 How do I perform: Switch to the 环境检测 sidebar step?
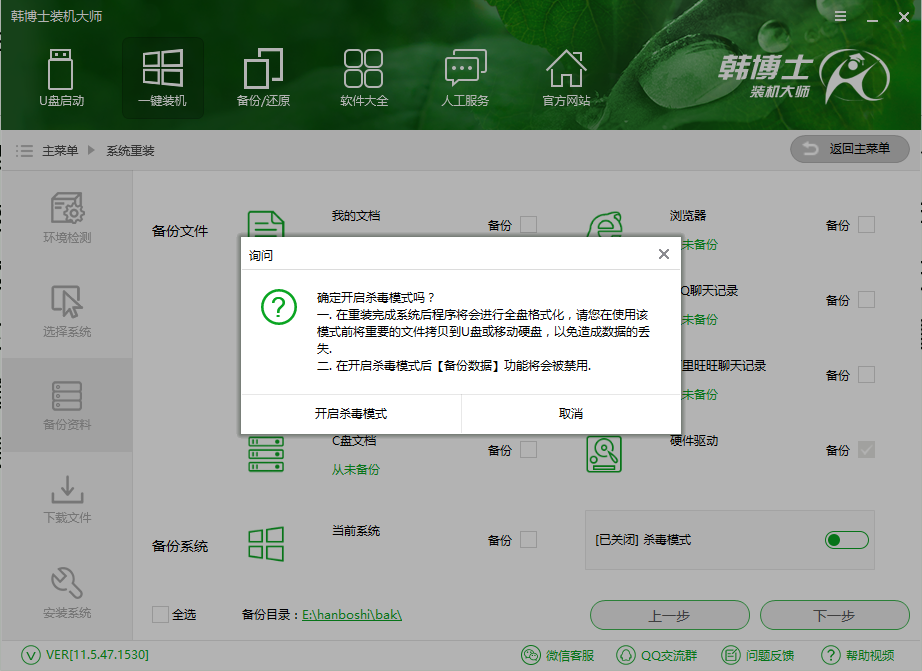pos(66,220)
